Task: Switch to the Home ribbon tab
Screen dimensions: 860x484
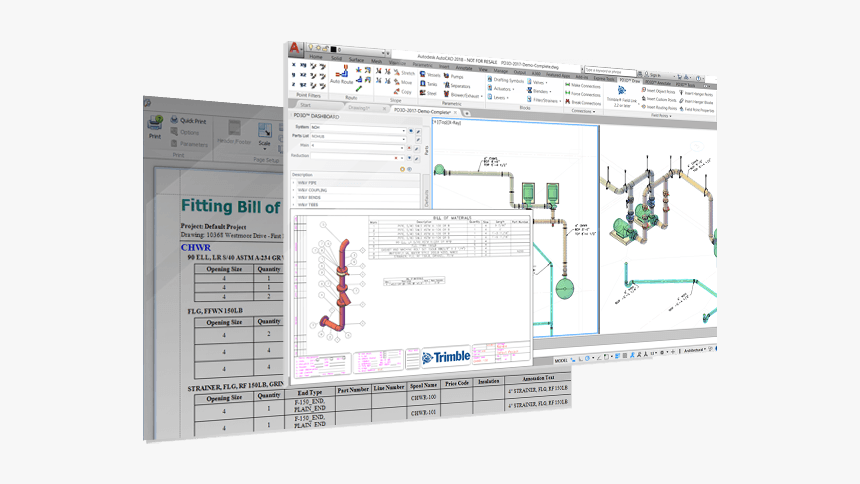Action: (316, 57)
